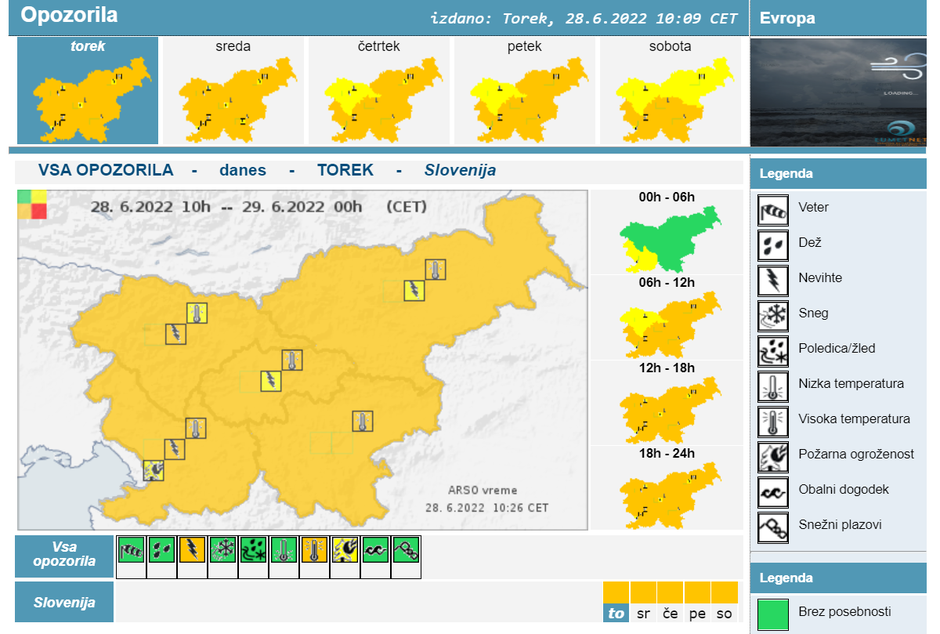The width and height of the screenshot is (940, 634).
Task: Filter by high temperature warning icon
Action: click(x=315, y=550)
